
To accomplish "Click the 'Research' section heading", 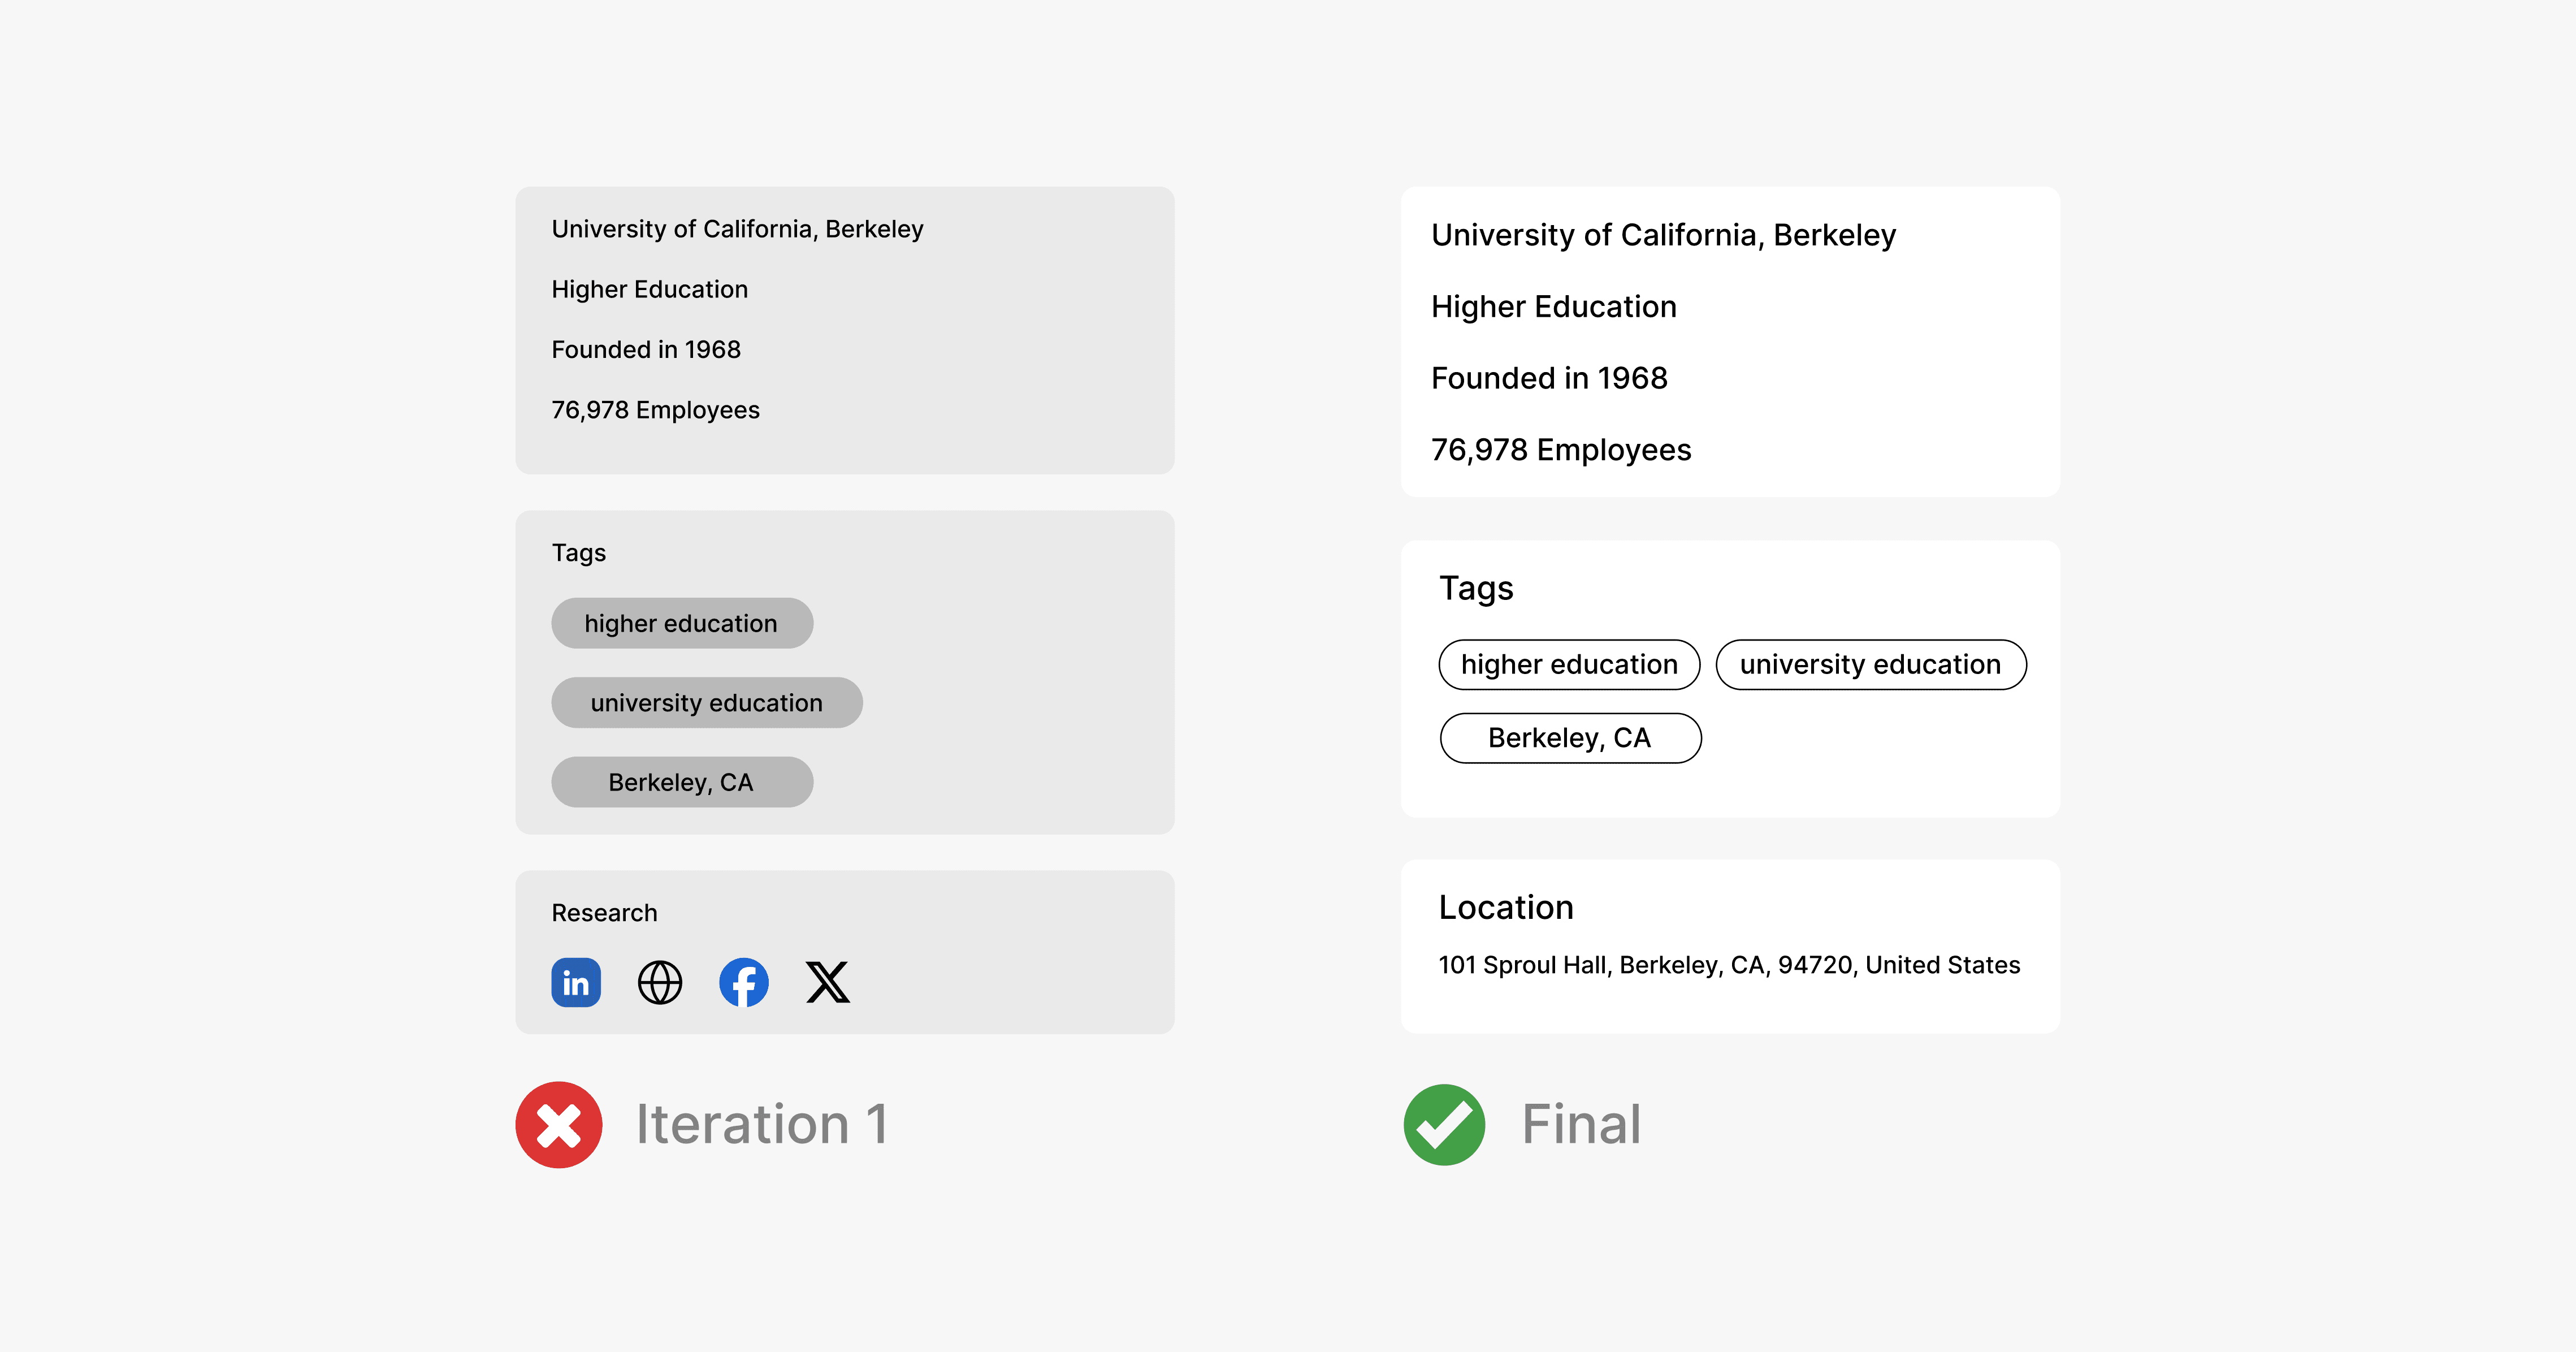I will pos(604,913).
